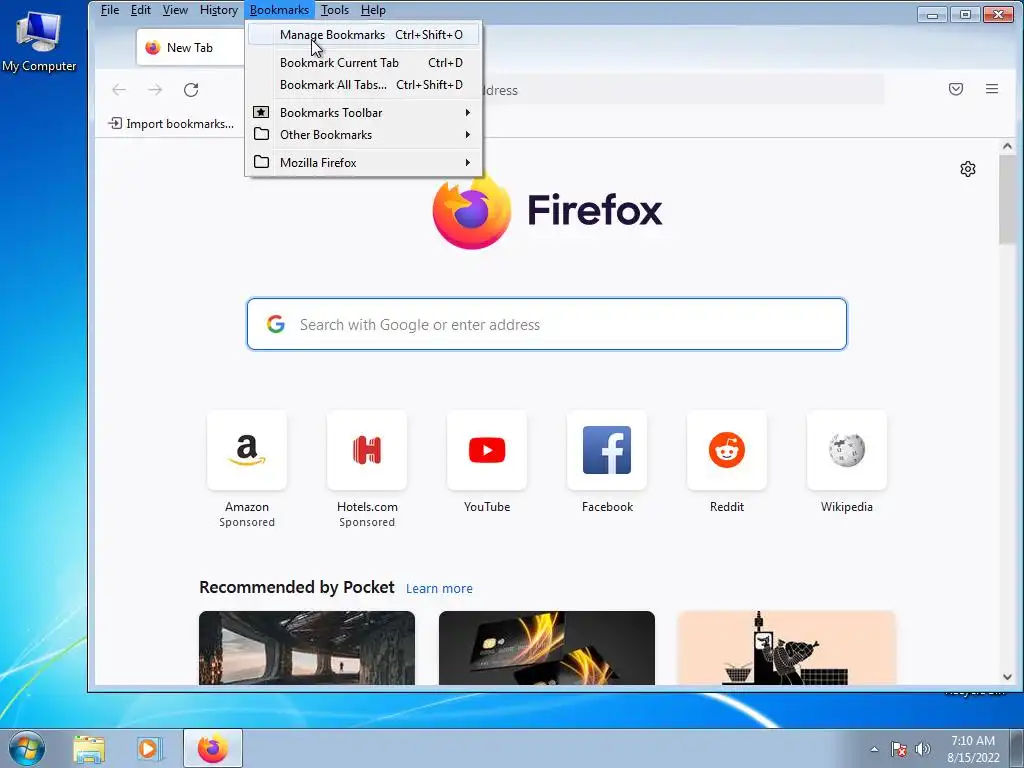The height and width of the screenshot is (768, 1024).
Task: Expand the Other Bookmarks submenu
Action: coord(363,135)
